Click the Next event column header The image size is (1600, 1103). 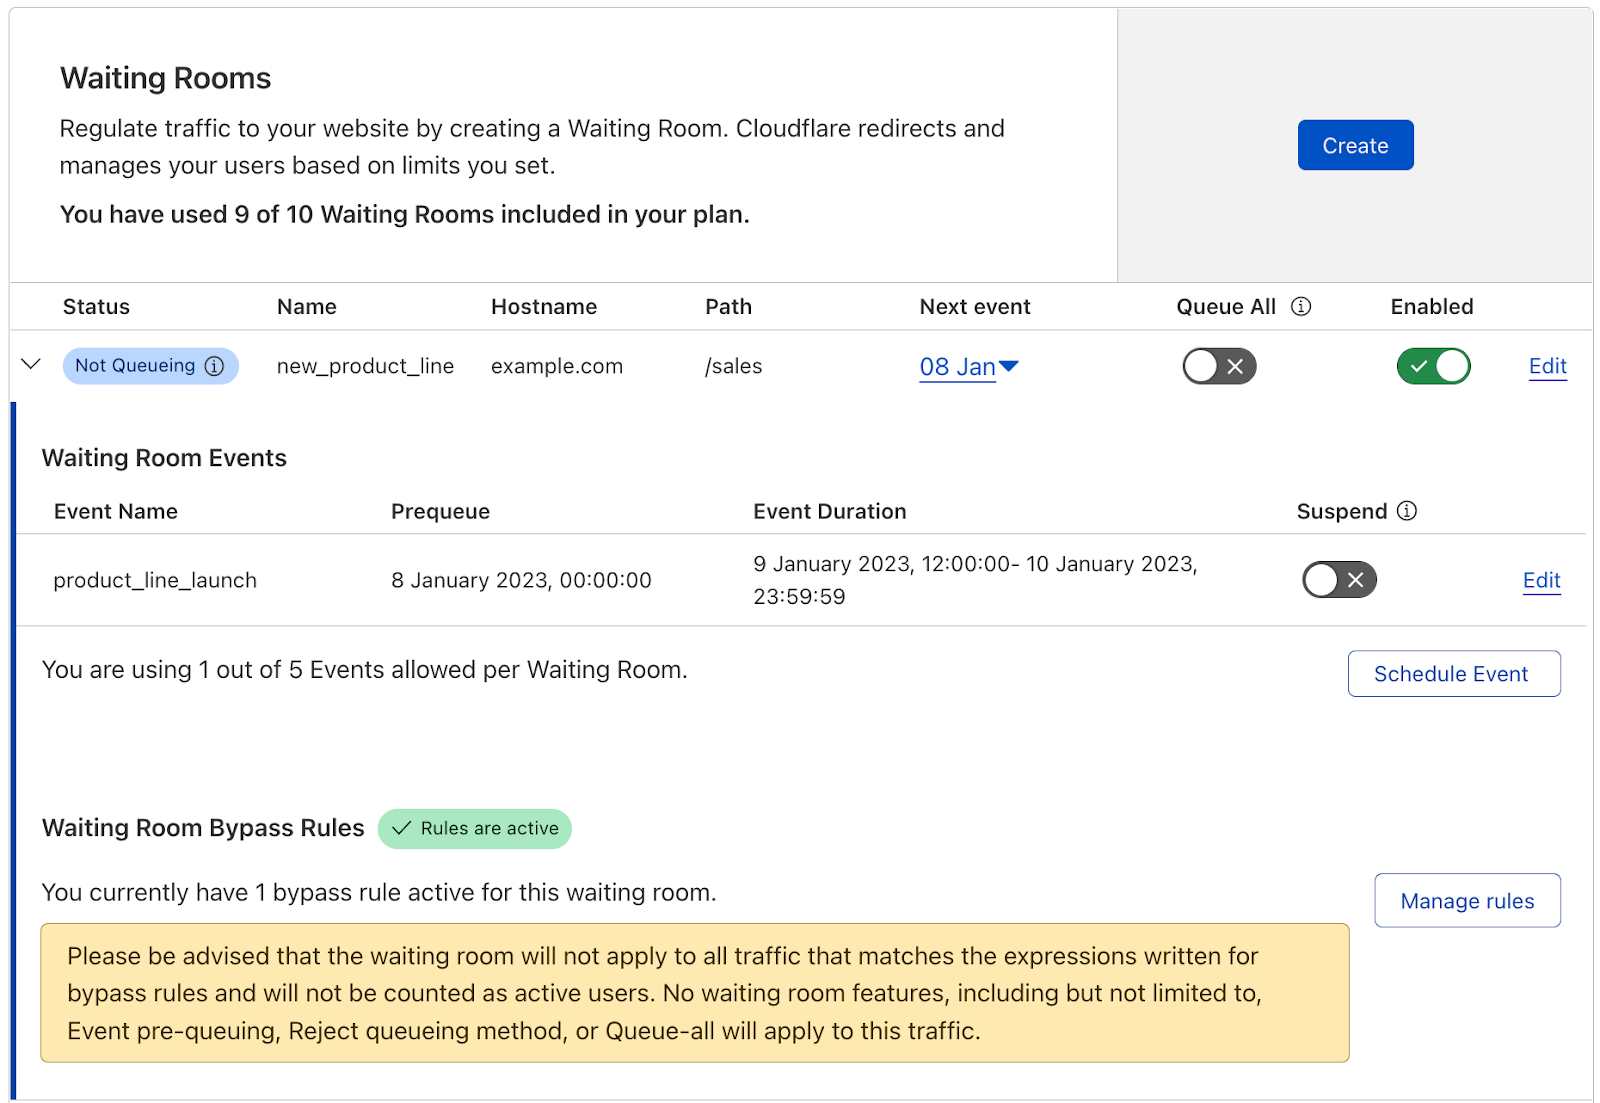coord(974,307)
